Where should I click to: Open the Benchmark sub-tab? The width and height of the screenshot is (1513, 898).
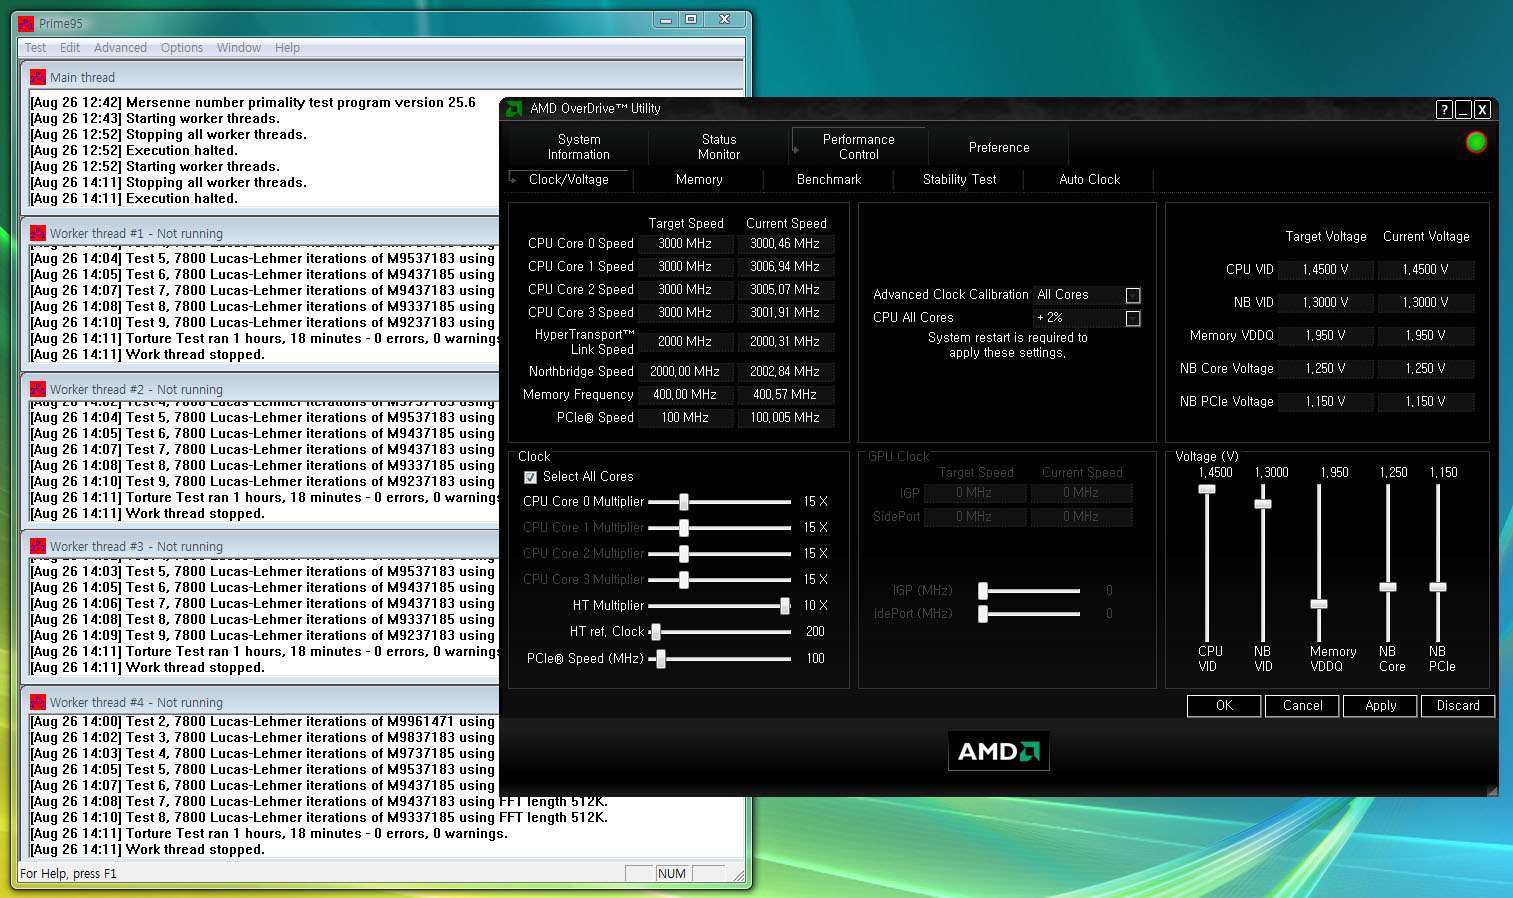click(x=829, y=180)
